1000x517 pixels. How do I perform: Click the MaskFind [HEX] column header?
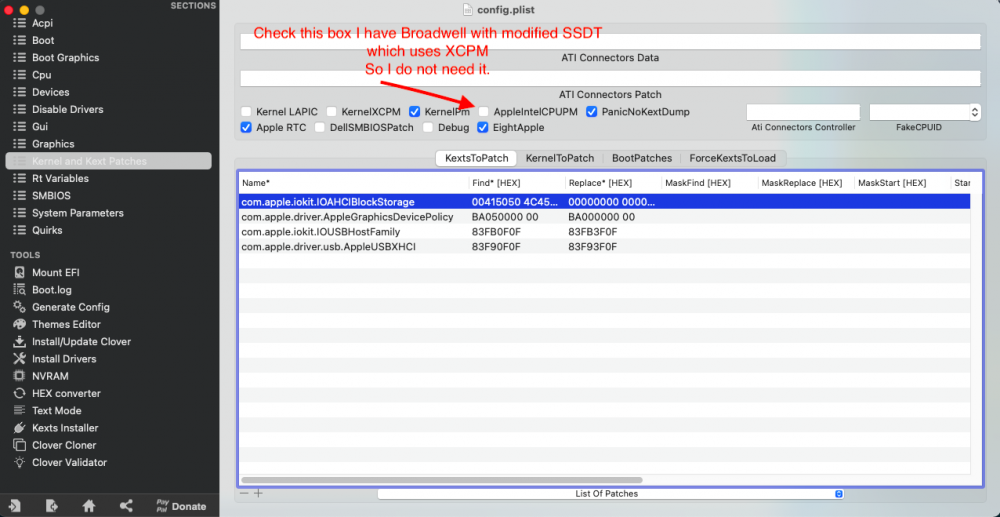(x=710, y=183)
